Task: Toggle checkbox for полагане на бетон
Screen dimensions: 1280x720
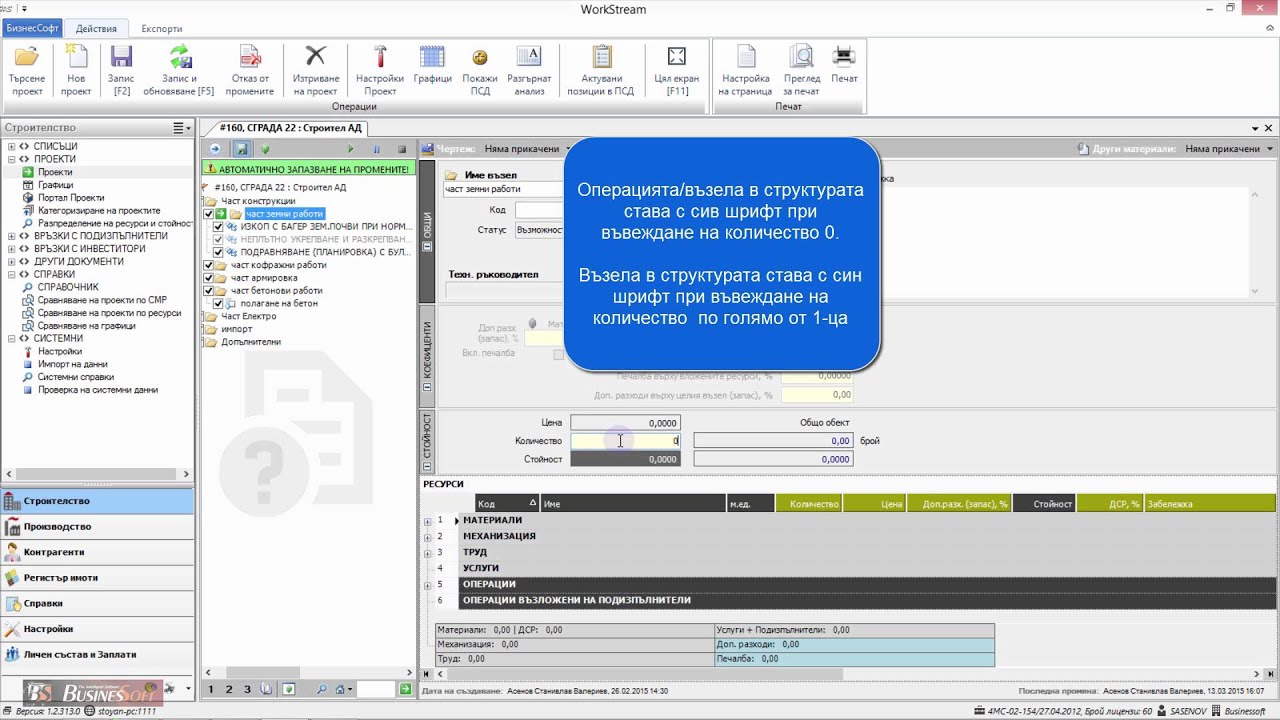Action: (x=219, y=303)
